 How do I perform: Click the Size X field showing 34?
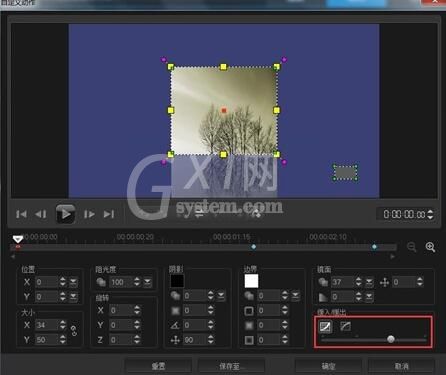tap(47, 325)
